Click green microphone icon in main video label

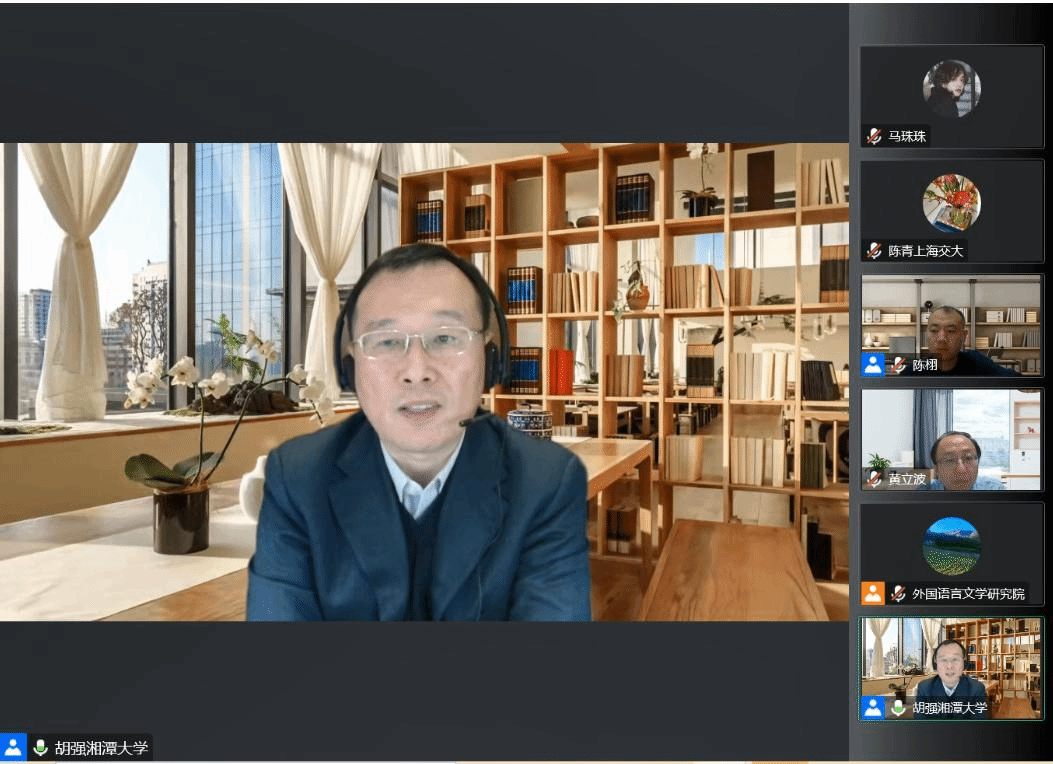pos(41,747)
